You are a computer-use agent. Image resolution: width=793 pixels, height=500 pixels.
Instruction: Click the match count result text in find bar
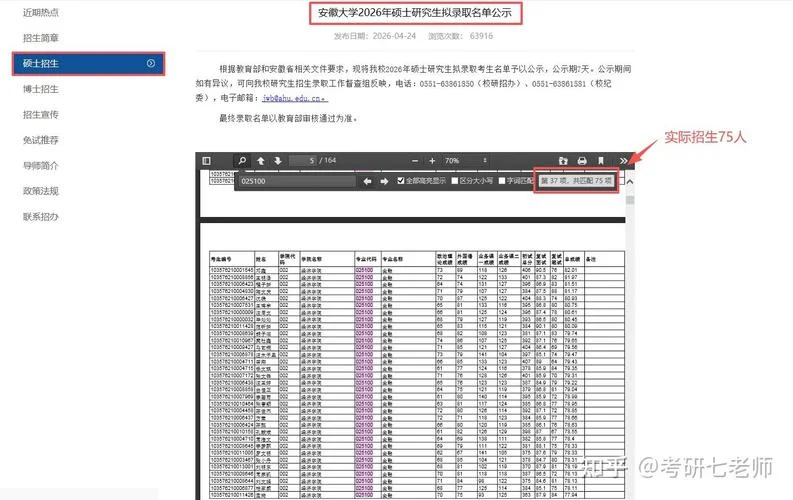point(576,180)
